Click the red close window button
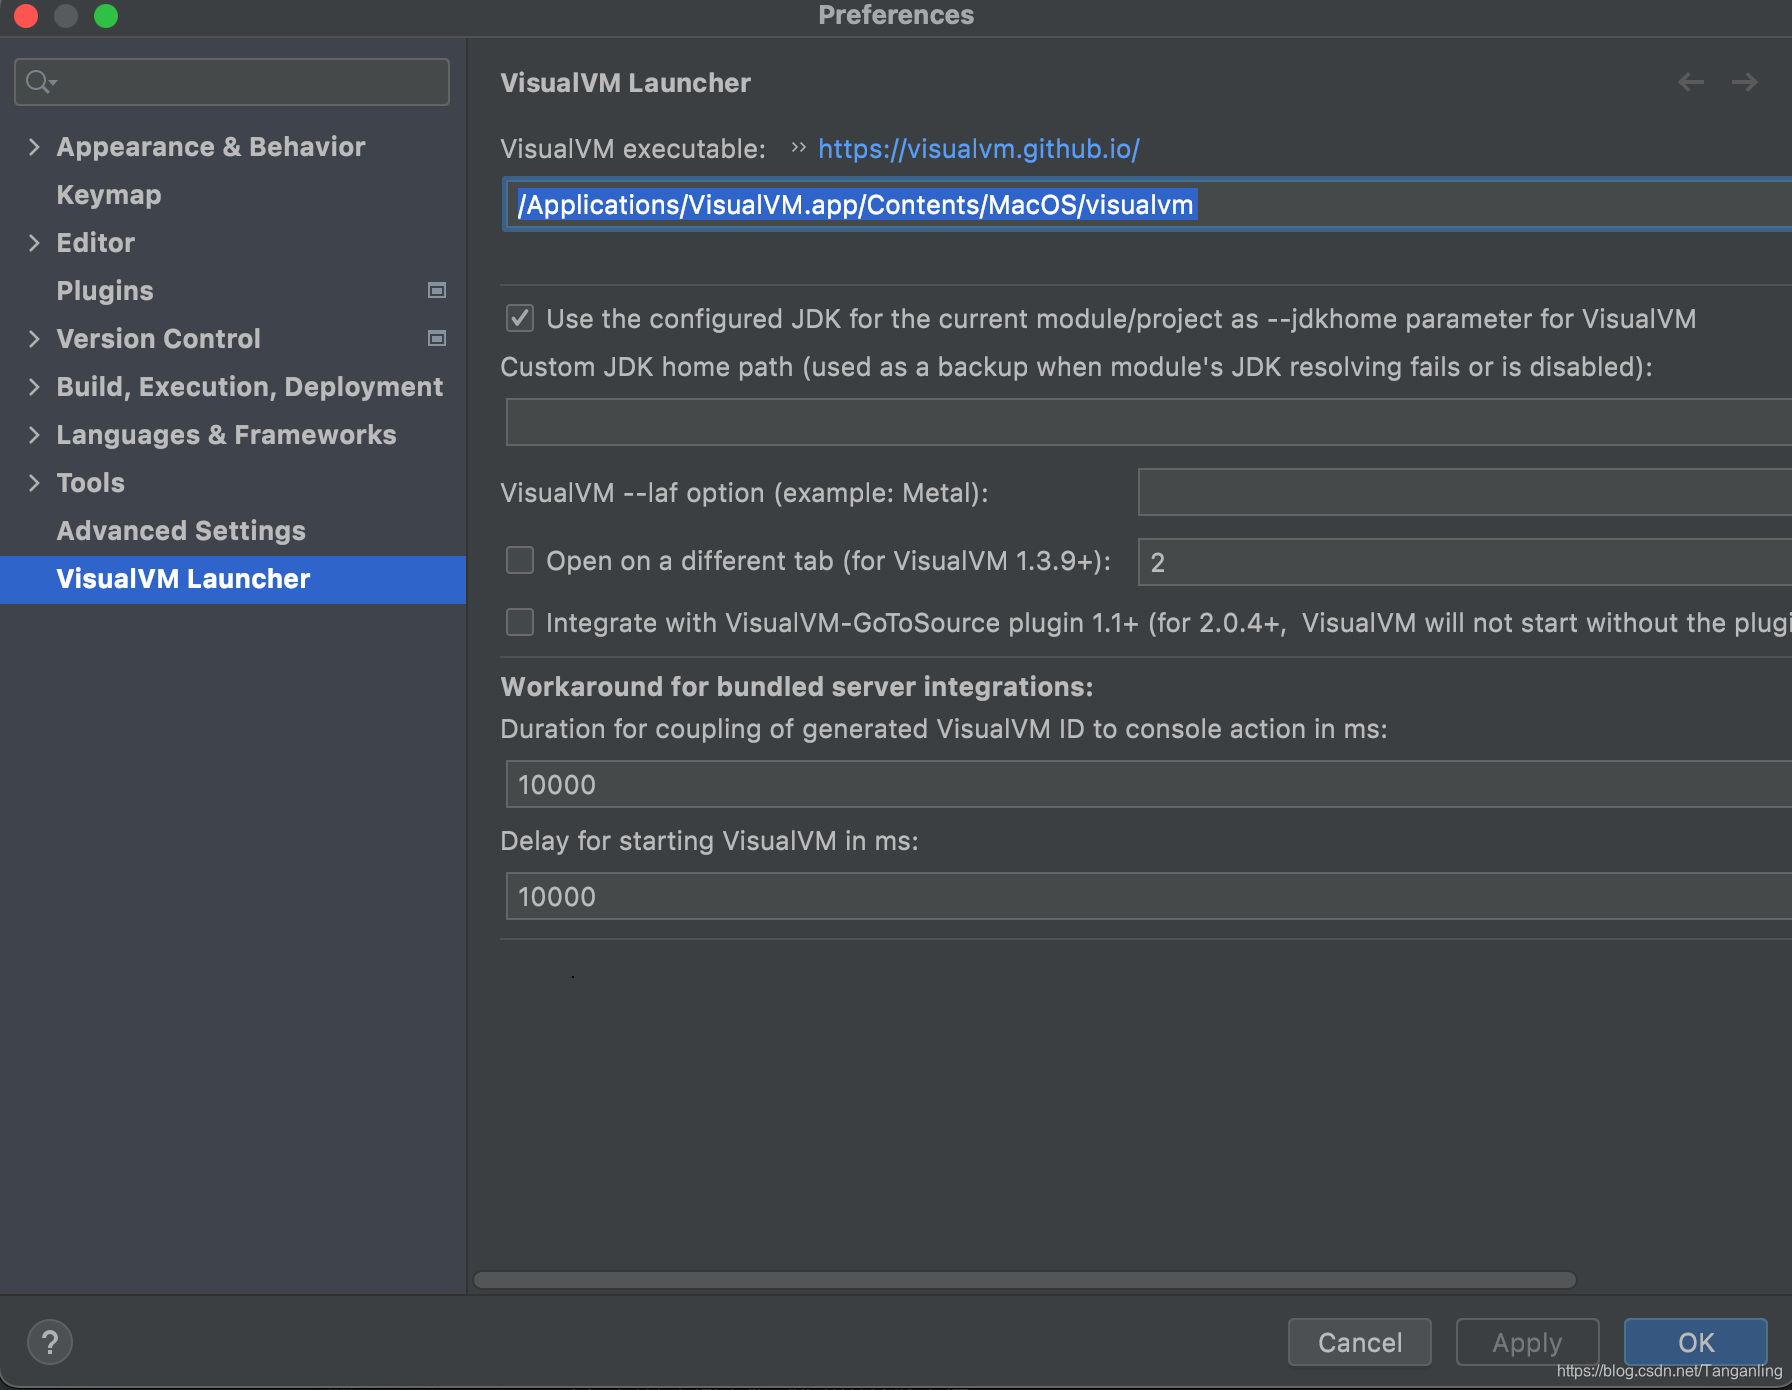Image resolution: width=1792 pixels, height=1390 pixels. 26,15
